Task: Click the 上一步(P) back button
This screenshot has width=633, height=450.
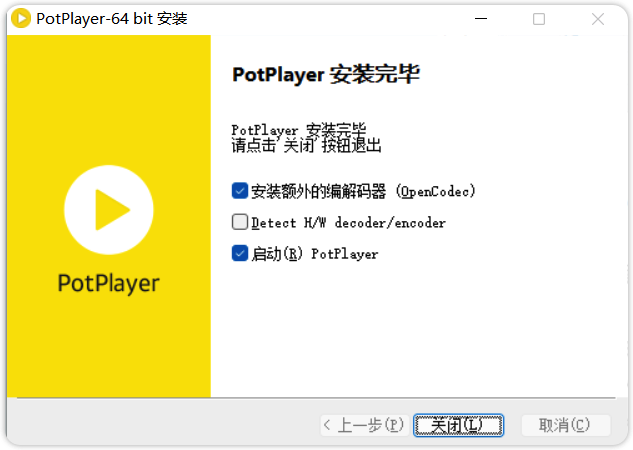Action: pyautogui.click(x=365, y=425)
